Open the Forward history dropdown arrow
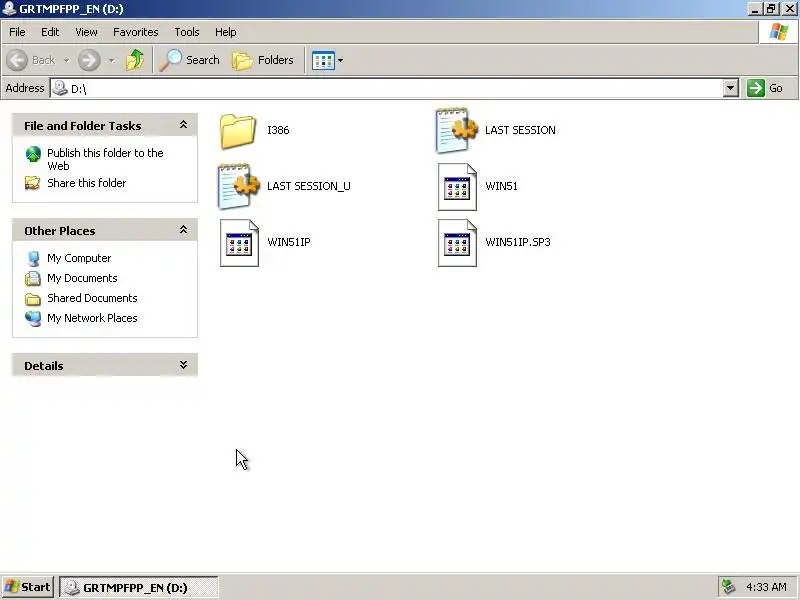Image resolution: width=800 pixels, height=600 pixels. pos(112,61)
